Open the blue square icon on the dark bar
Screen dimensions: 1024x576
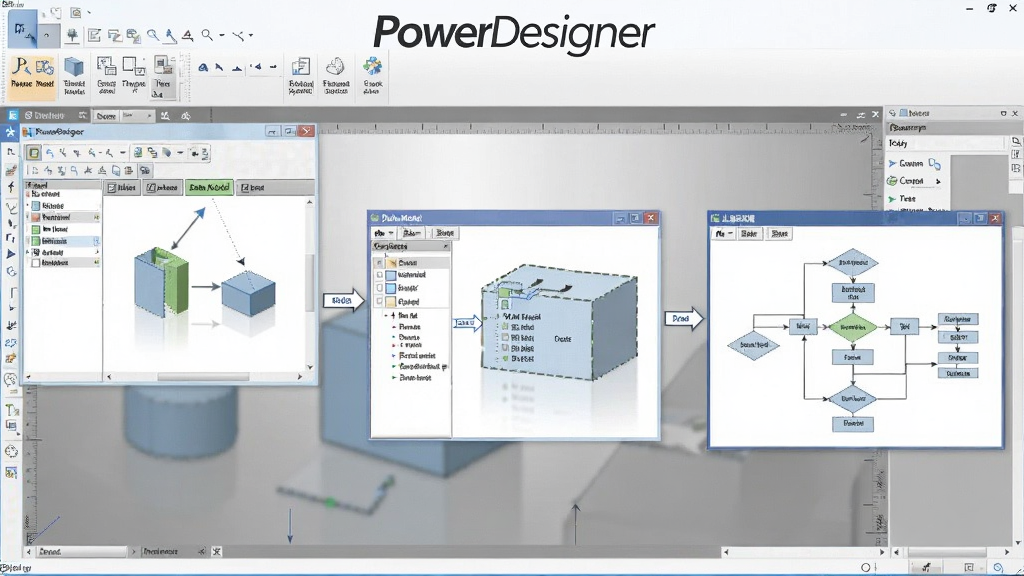pyautogui.click(x=12, y=115)
